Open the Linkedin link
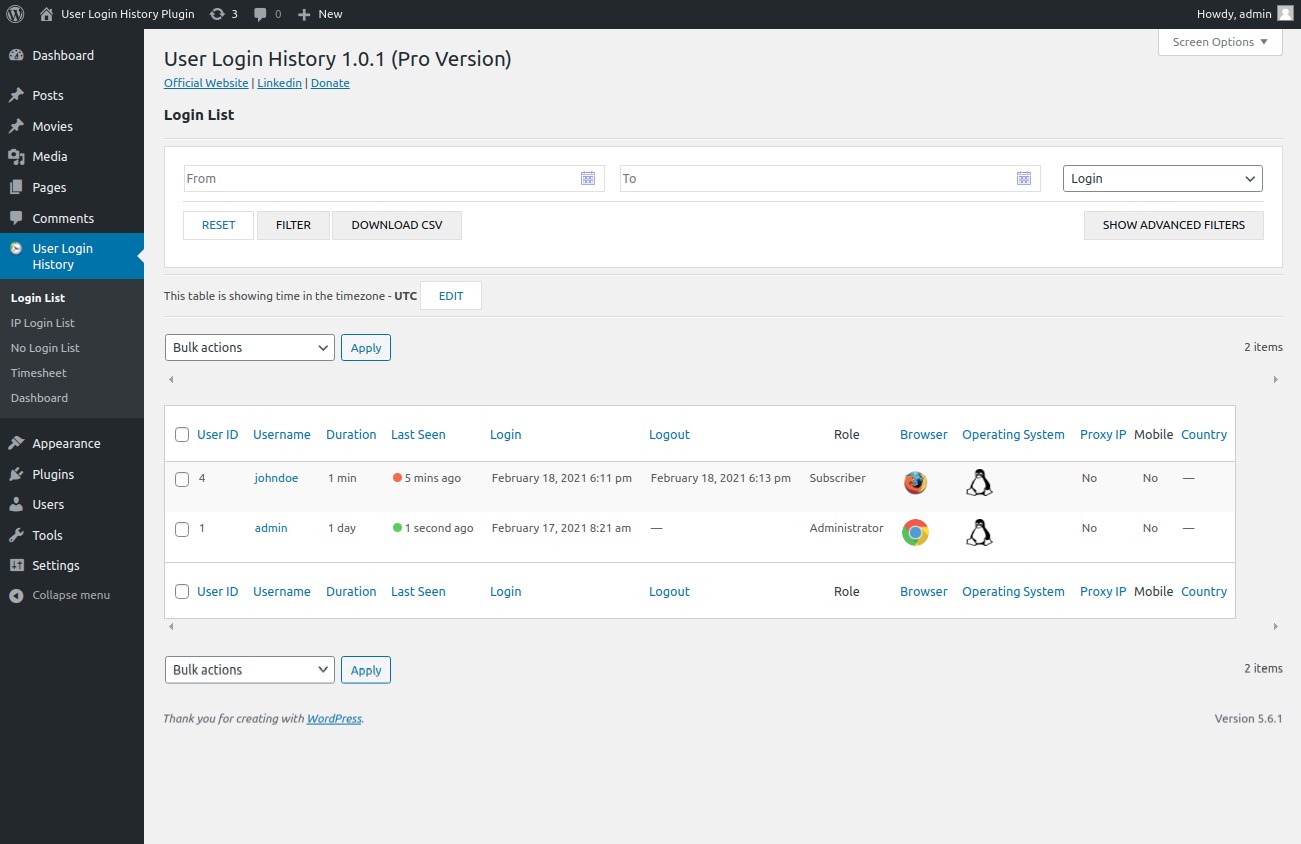This screenshot has height=844, width=1301. coord(279,83)
